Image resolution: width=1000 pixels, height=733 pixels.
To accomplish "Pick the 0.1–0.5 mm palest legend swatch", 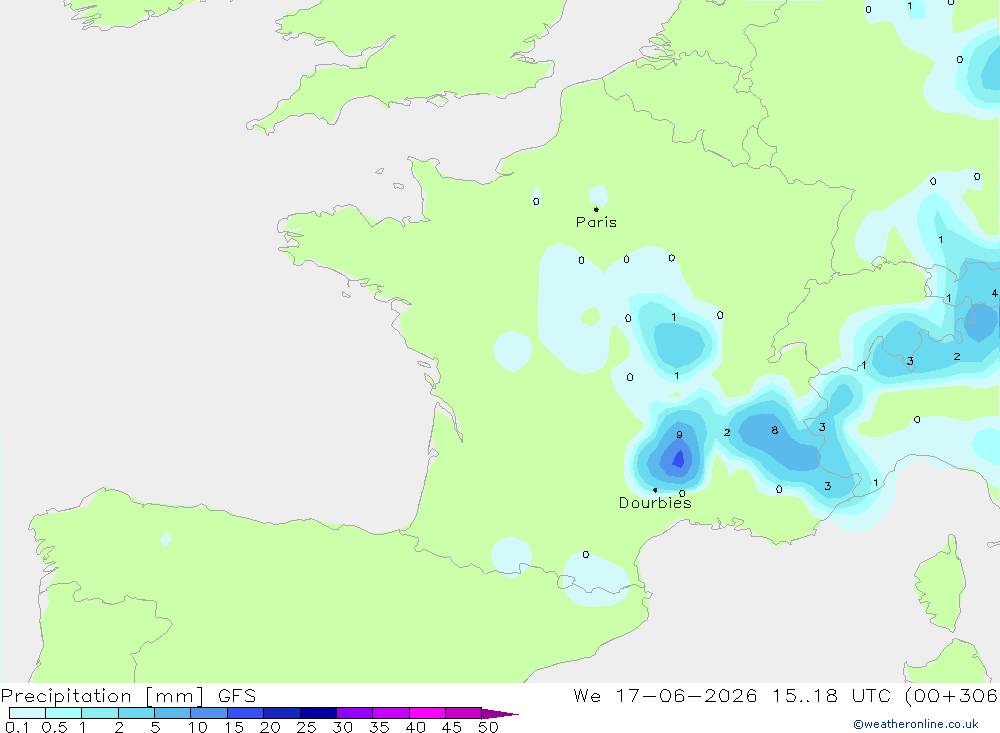I will pyautogui.click(x=27, y=713).
